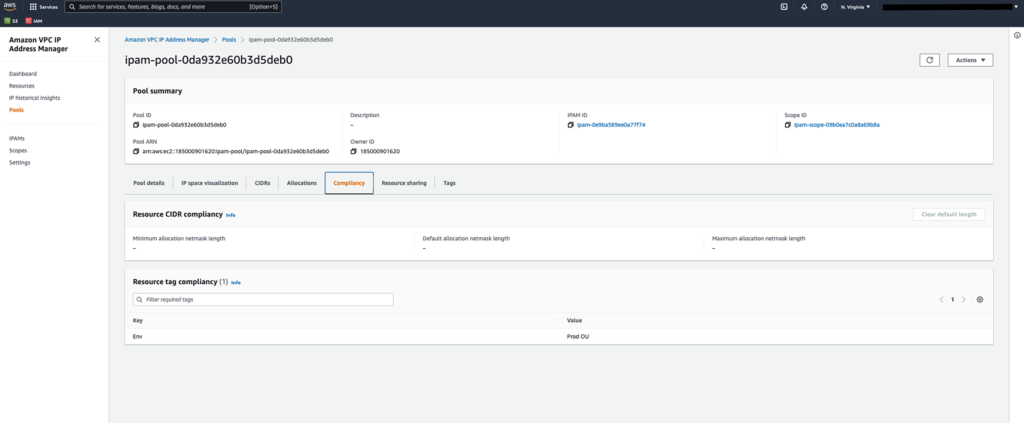
Task: Open the IAM shortcut in favorites bar
Action: click(33, 21)
